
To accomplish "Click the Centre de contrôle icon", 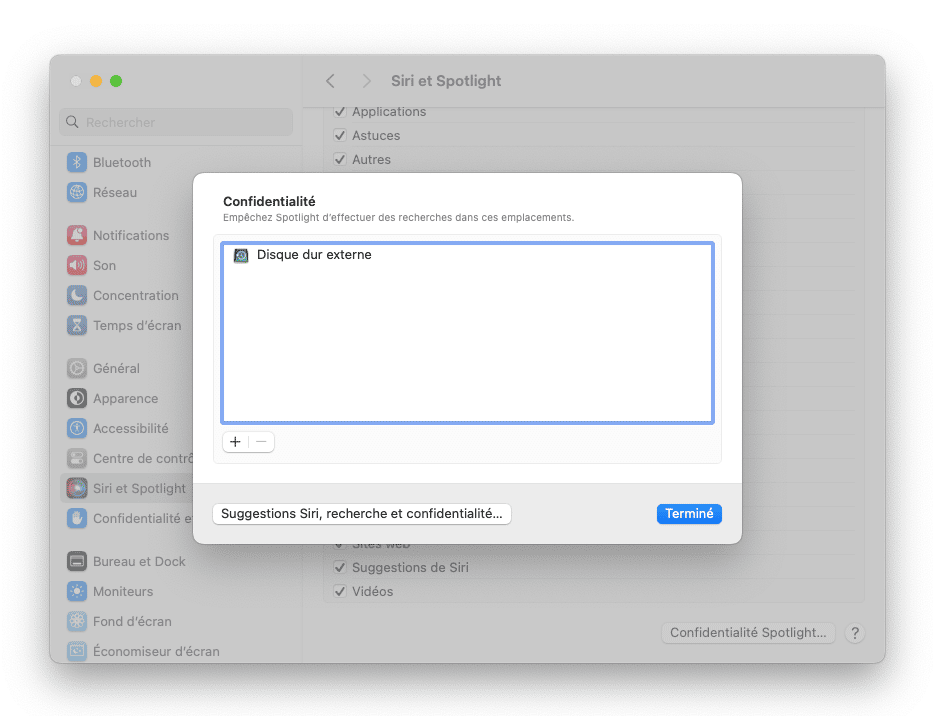I will pos(77,458).
